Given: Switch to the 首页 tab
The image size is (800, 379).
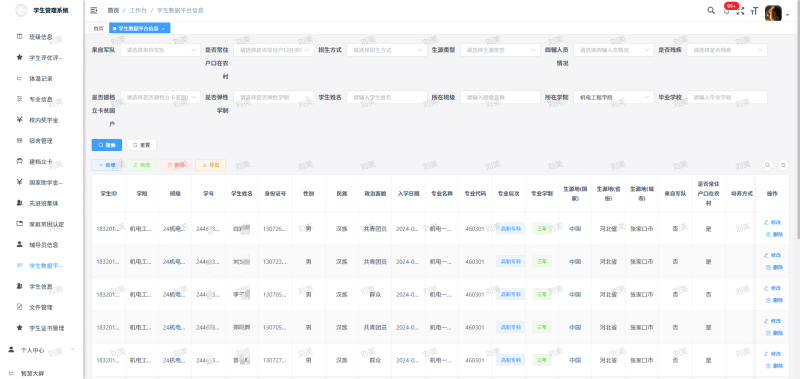Looking at the screenshot, I should click(x=98, y=29).
